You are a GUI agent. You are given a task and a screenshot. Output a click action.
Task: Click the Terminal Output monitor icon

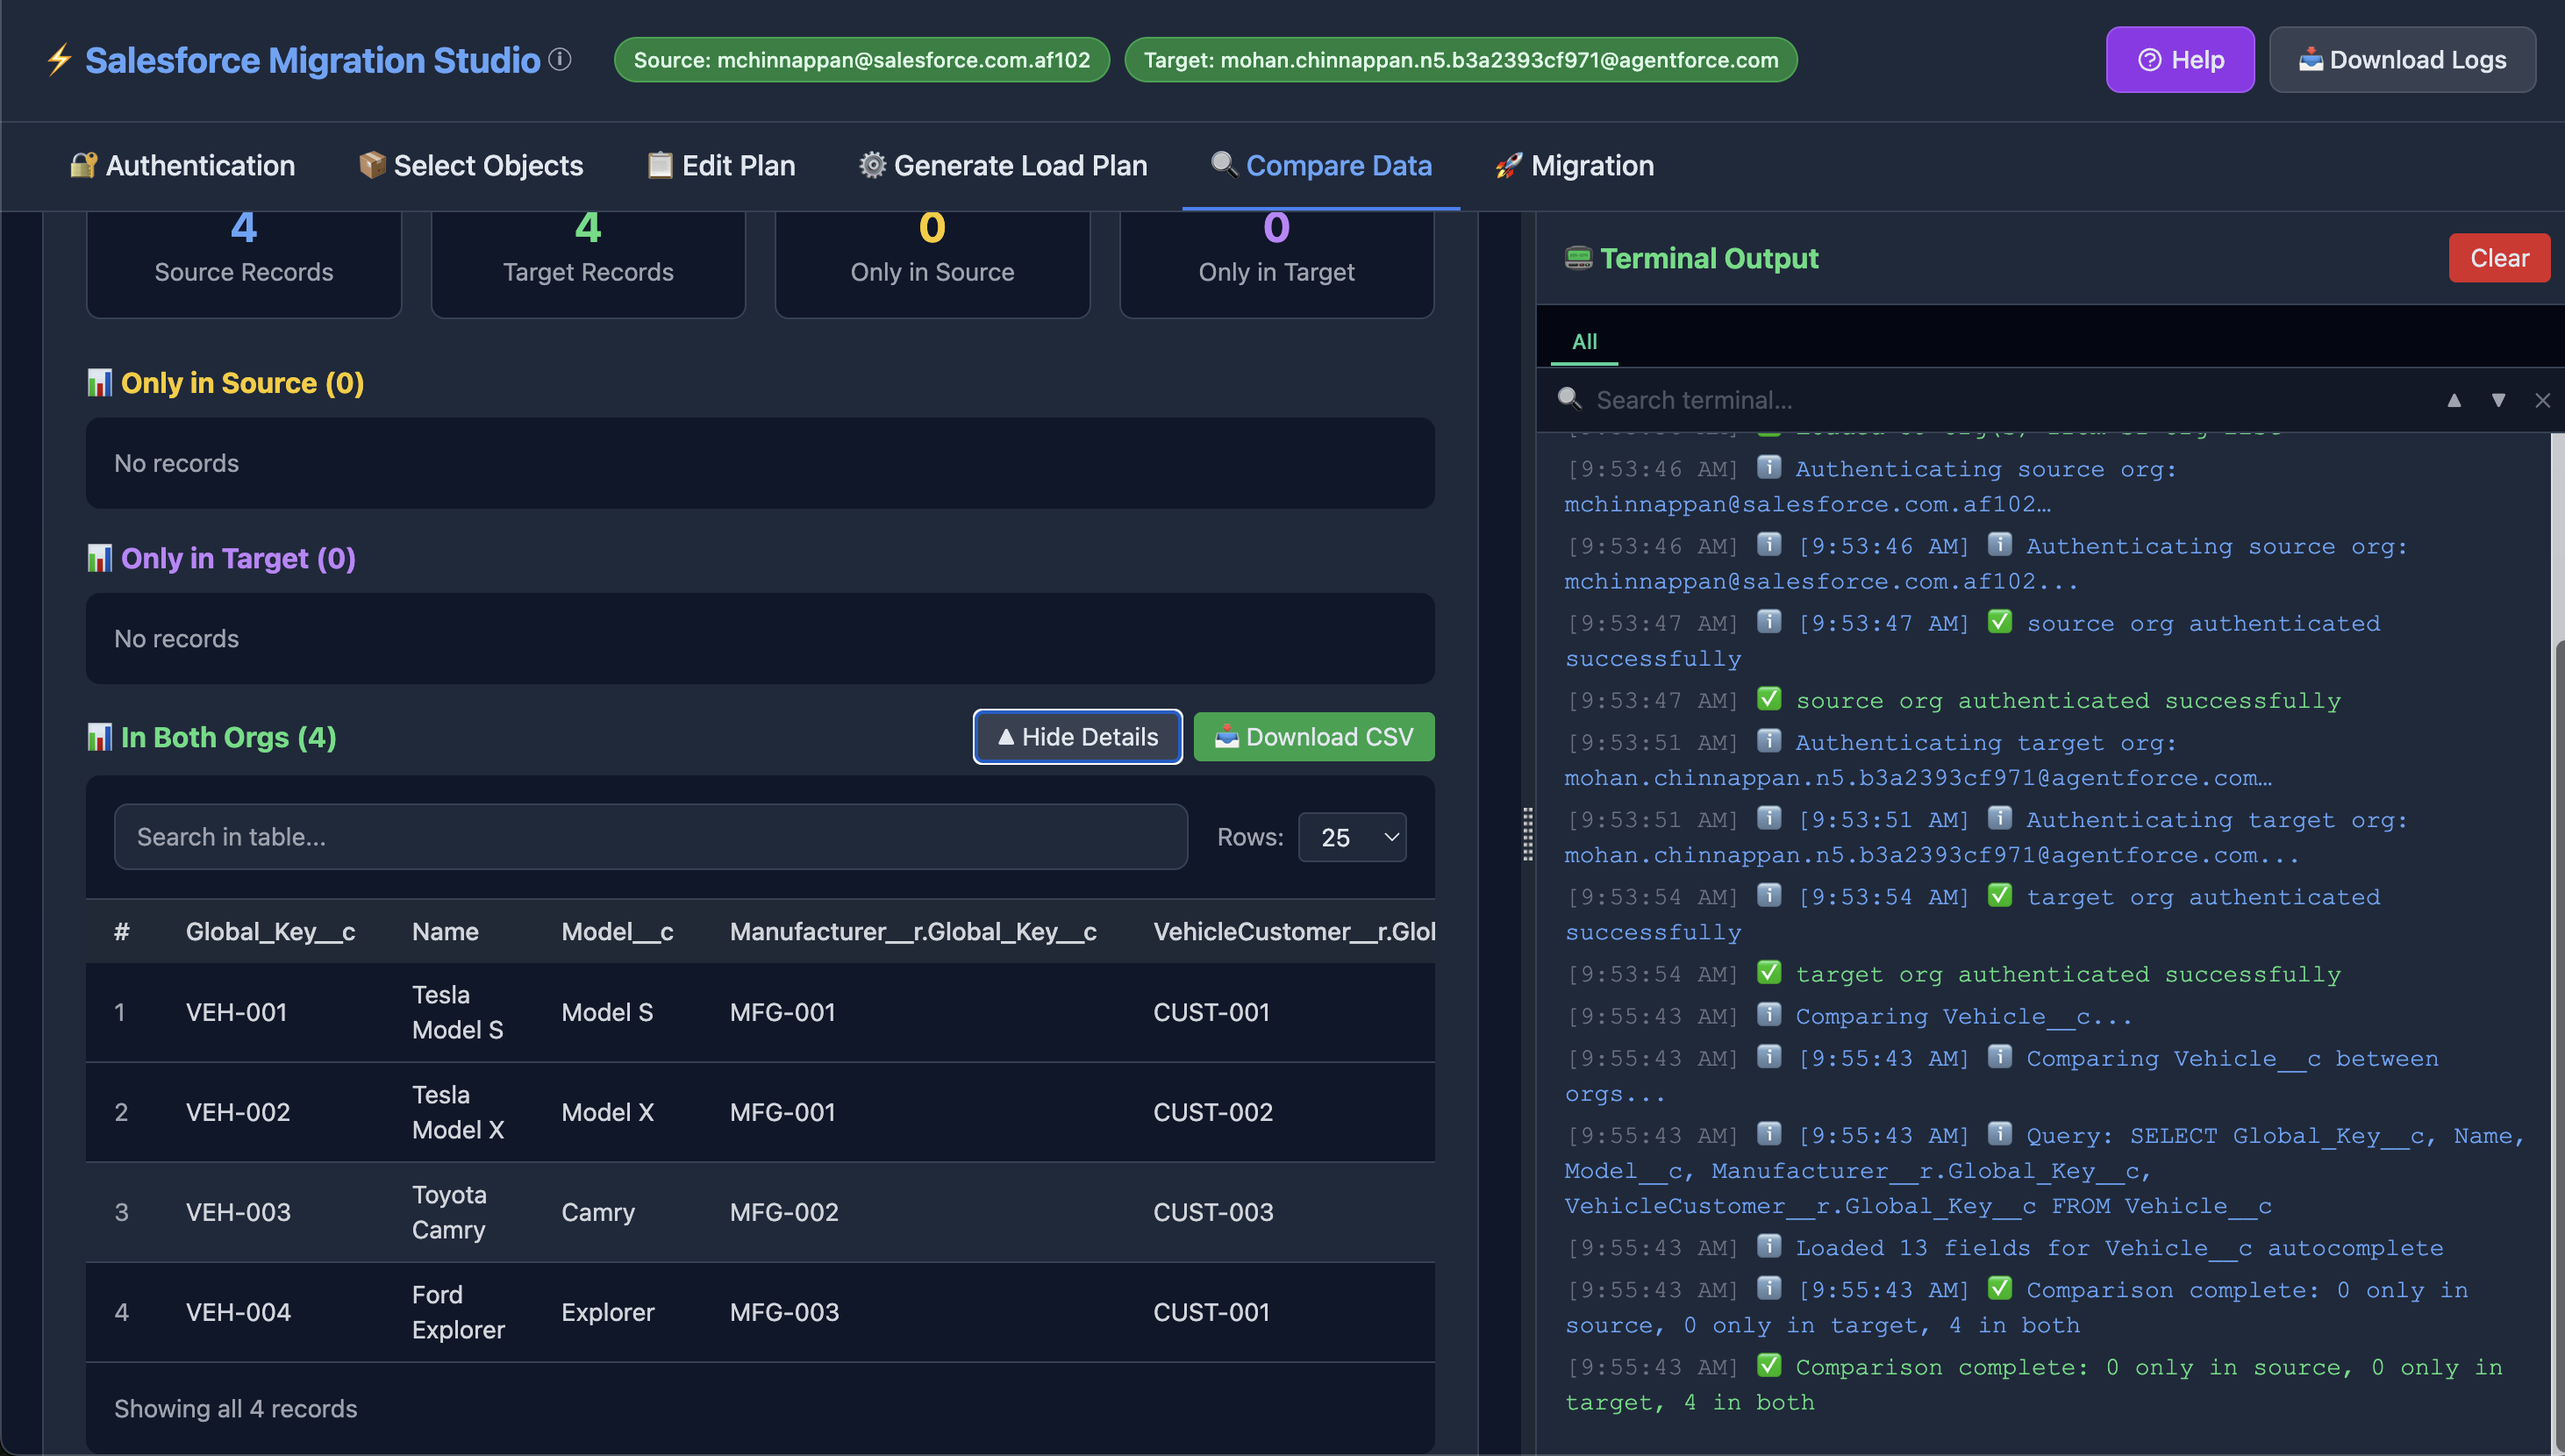coord(1578,258)
